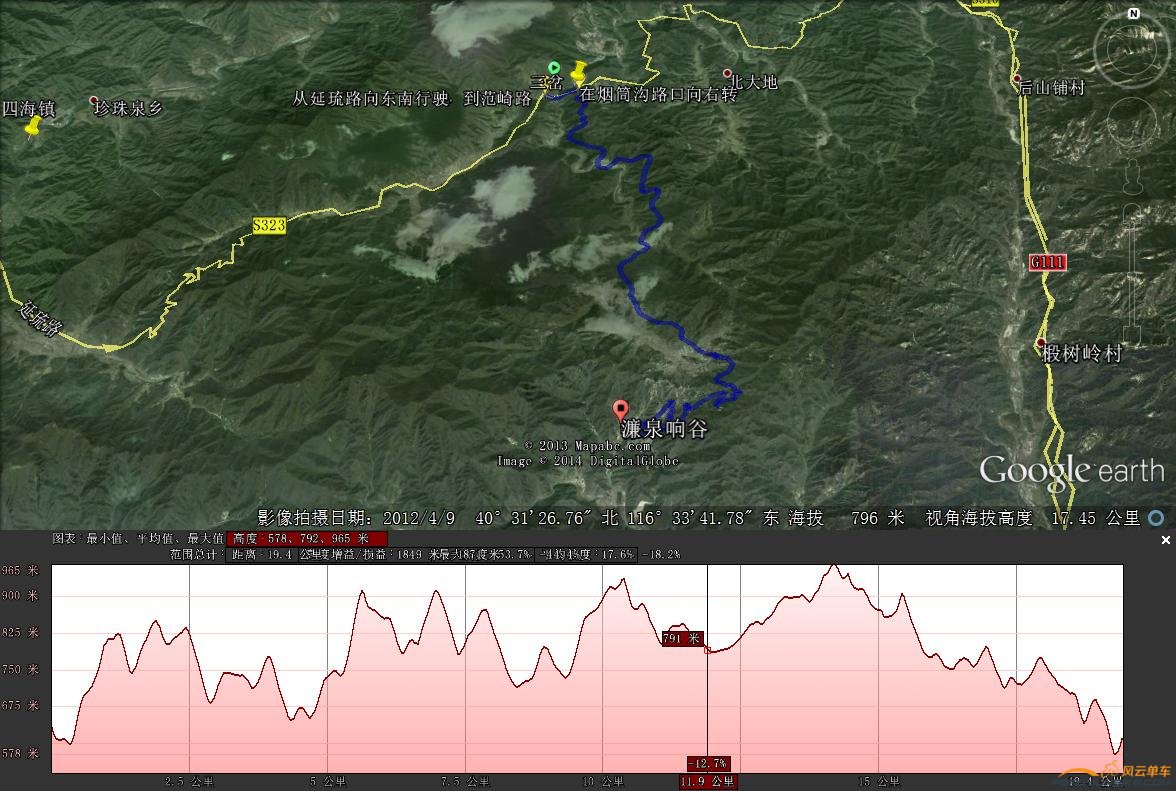Click the 珍珠泉乡 place label

[128, 108]
